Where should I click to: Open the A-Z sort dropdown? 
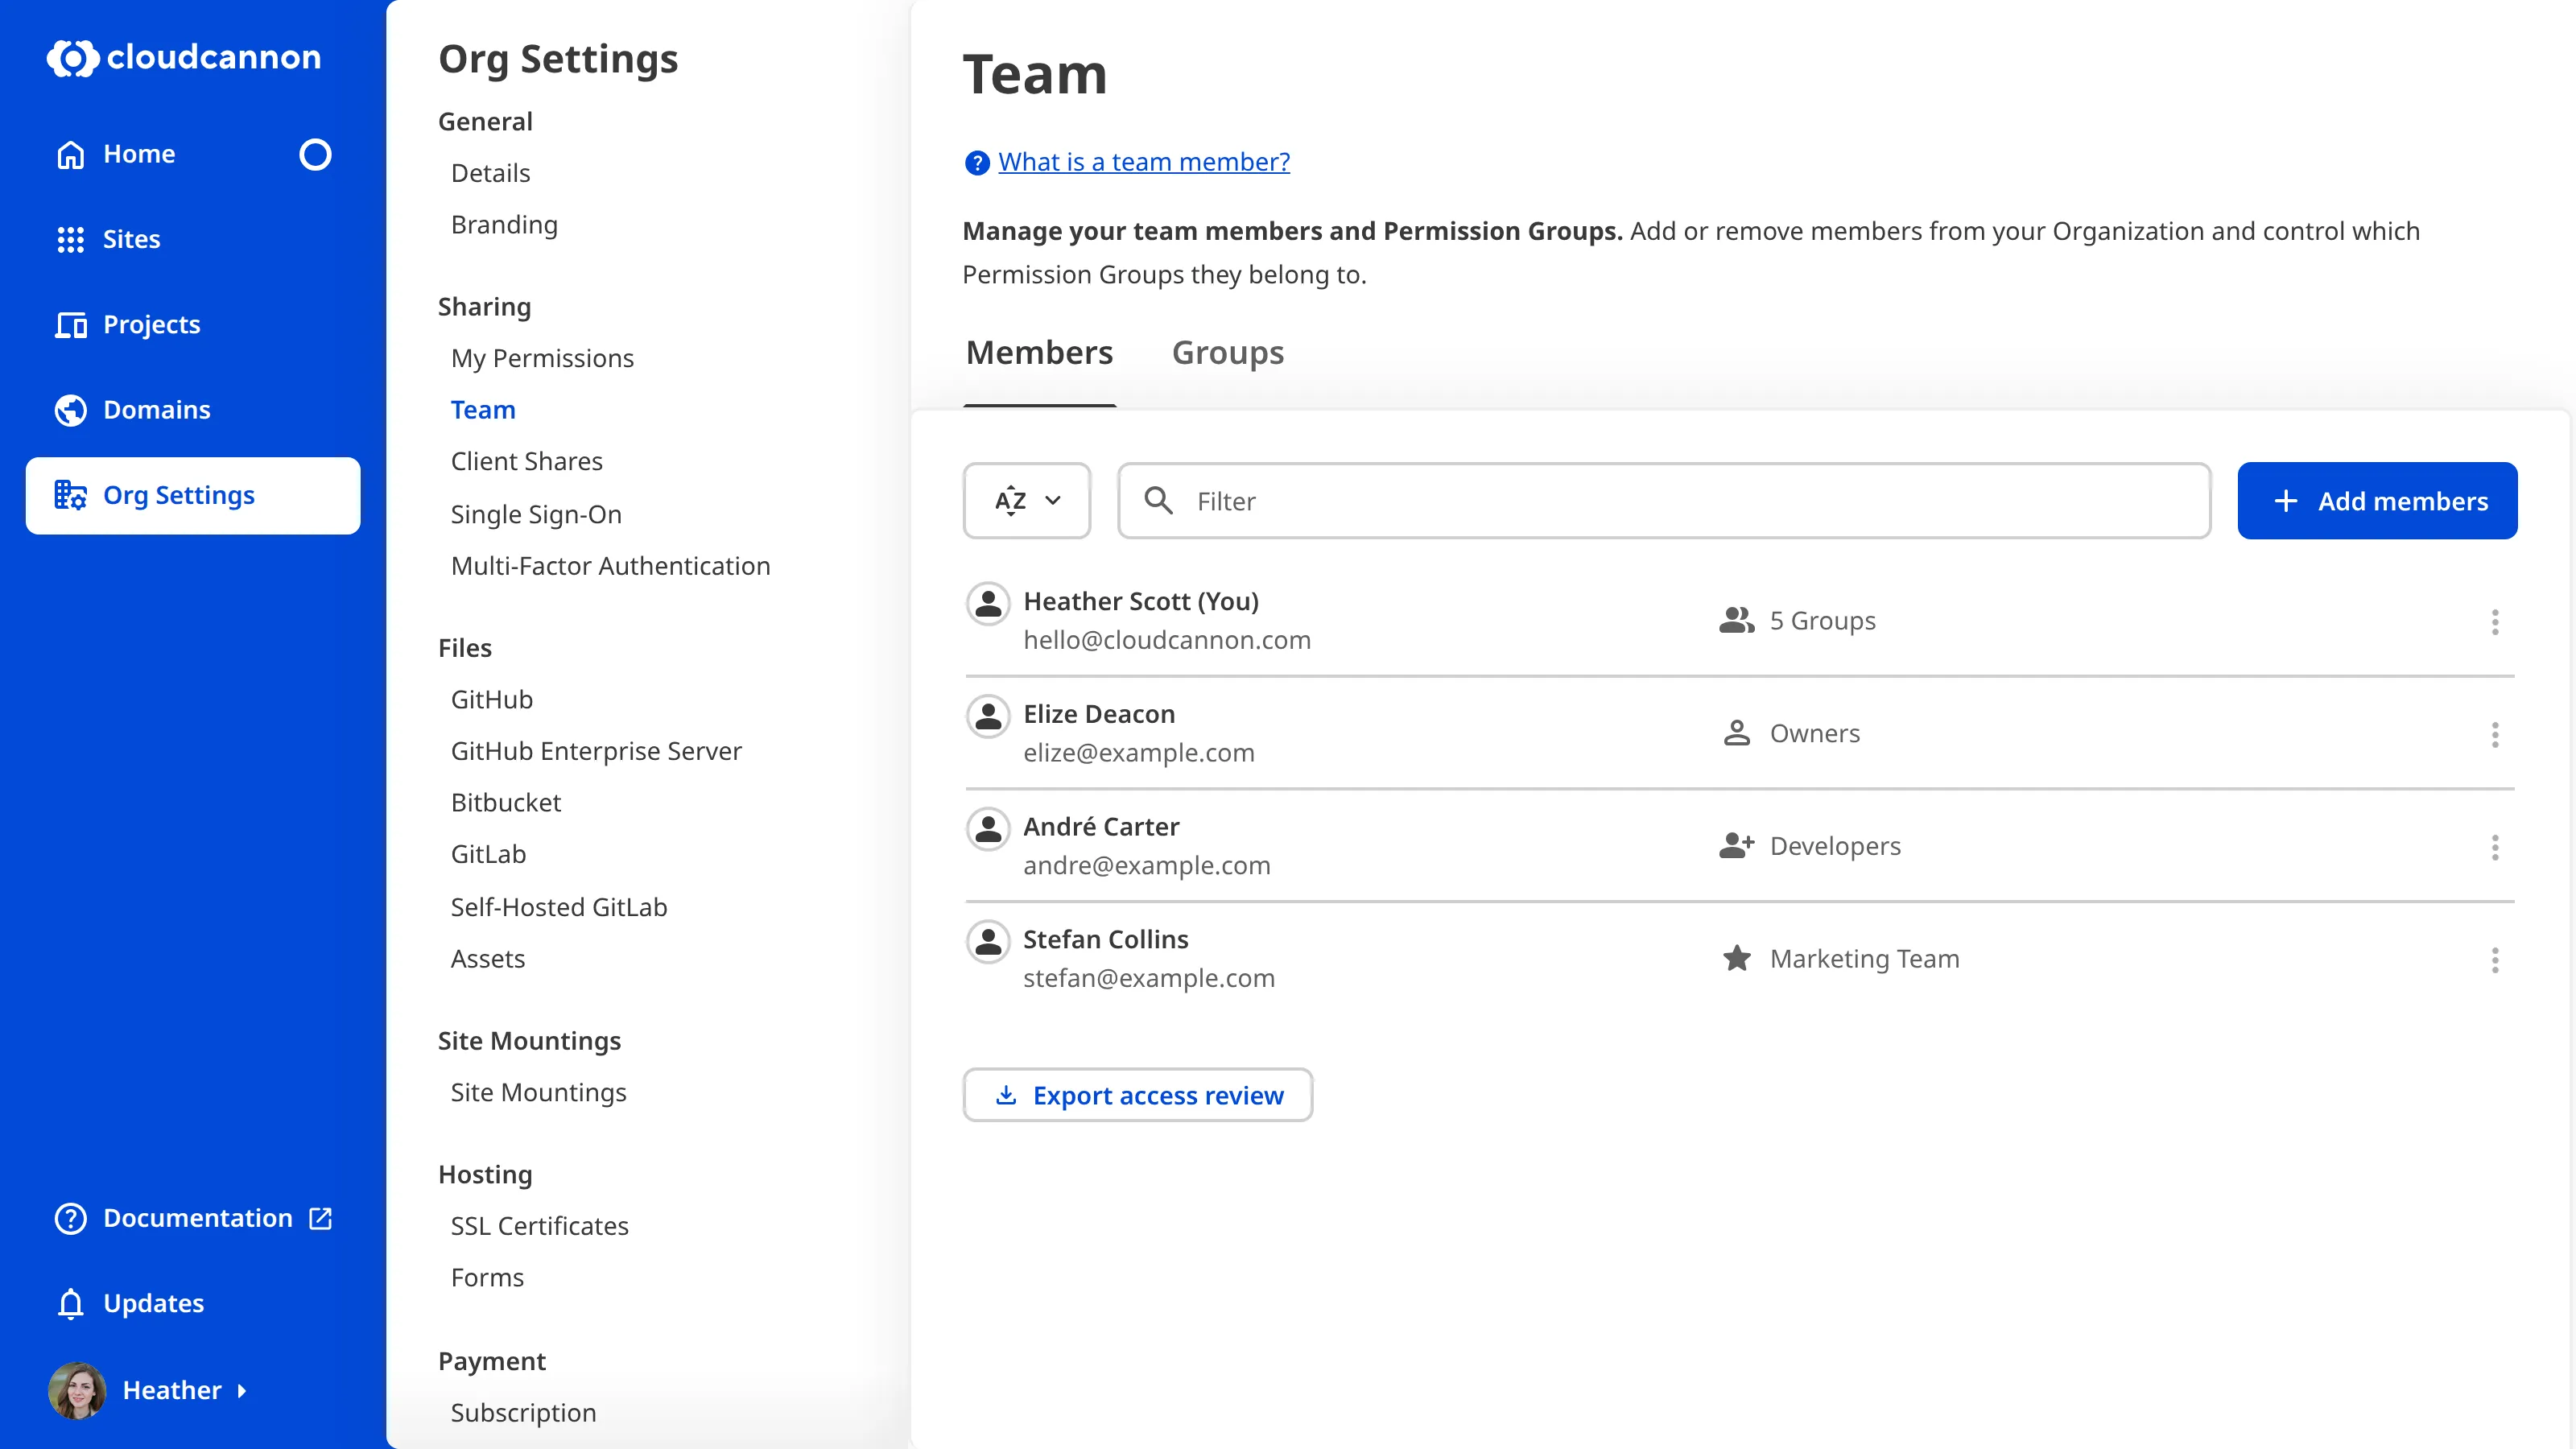[x=1026, y=500]
